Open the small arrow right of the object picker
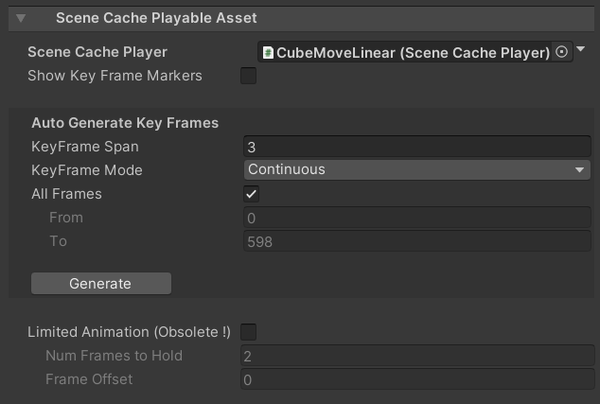The width and height of the screenshot is (600, 404). click(582, 49)
